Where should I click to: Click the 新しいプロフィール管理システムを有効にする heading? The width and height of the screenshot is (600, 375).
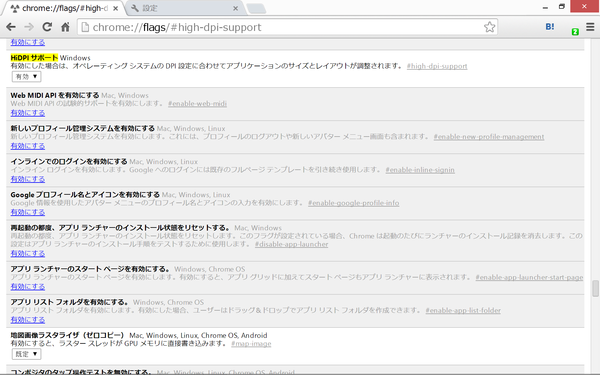[83, 128]
